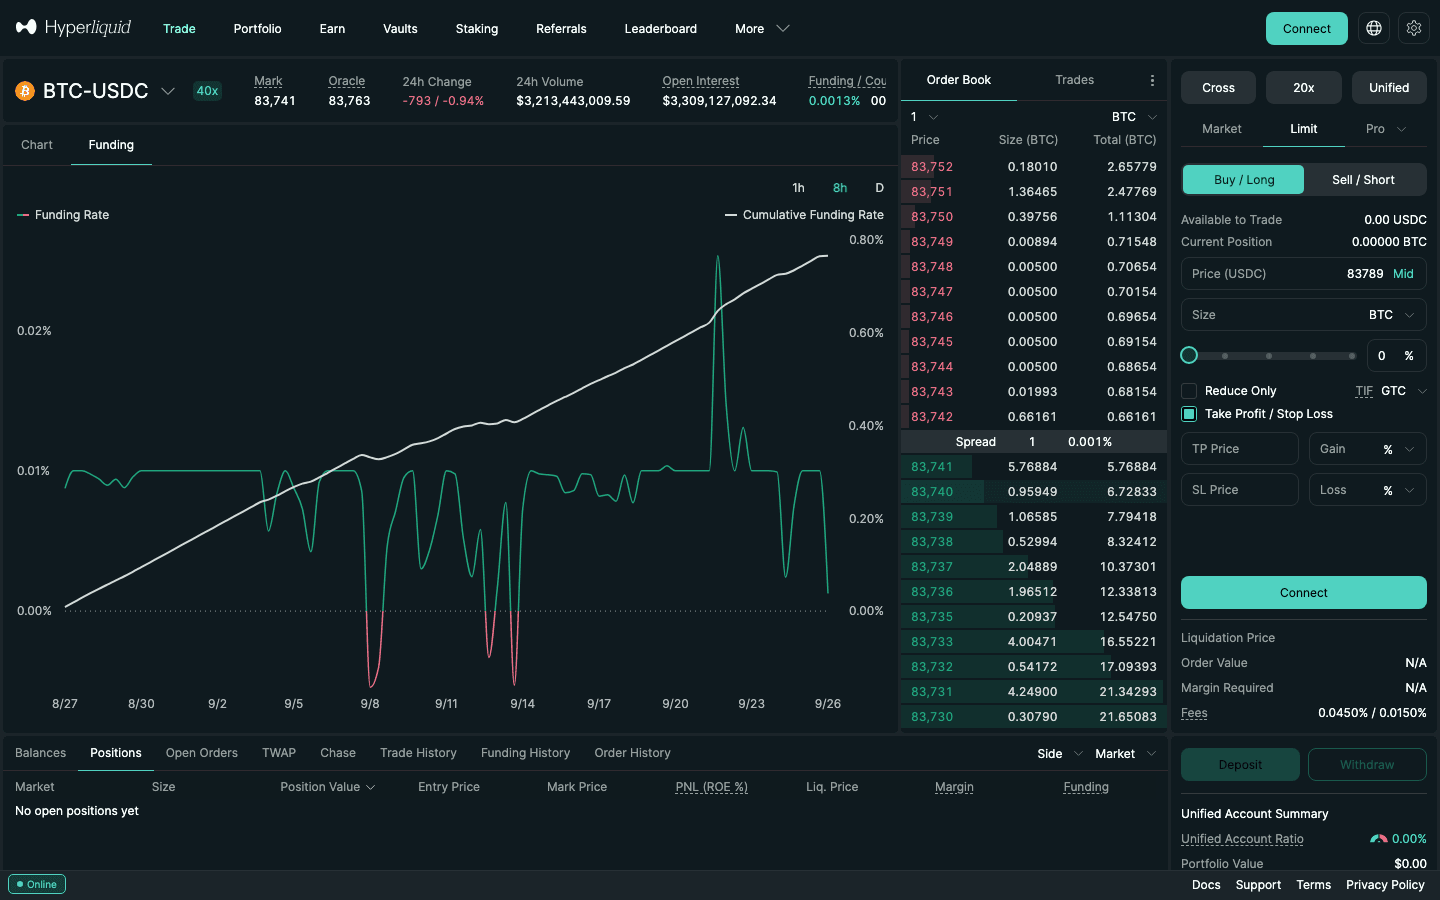Open language globe settings
The image size is (1440, 900).
coord(1374,28)
